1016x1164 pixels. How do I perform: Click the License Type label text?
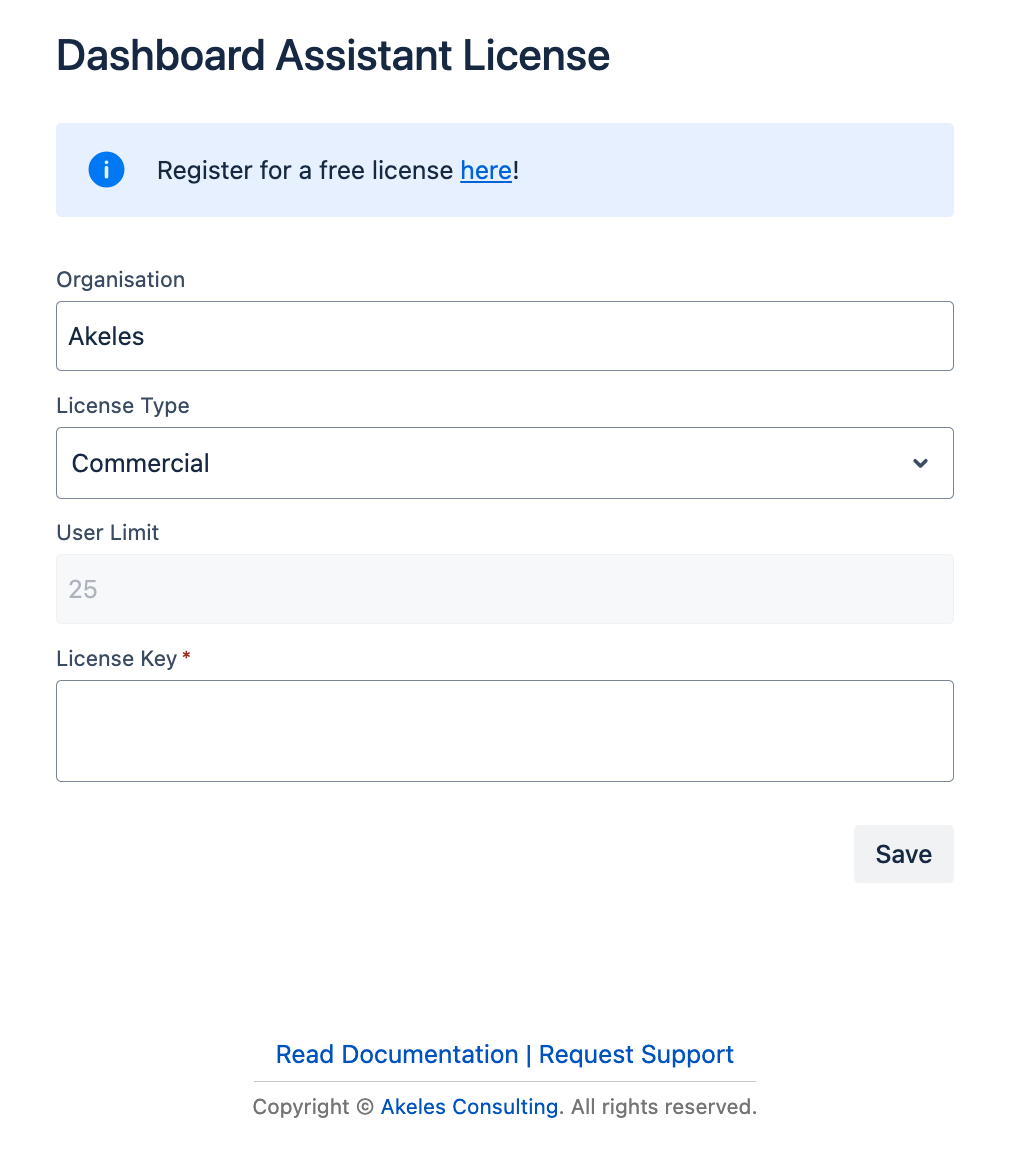click(122, 406)
